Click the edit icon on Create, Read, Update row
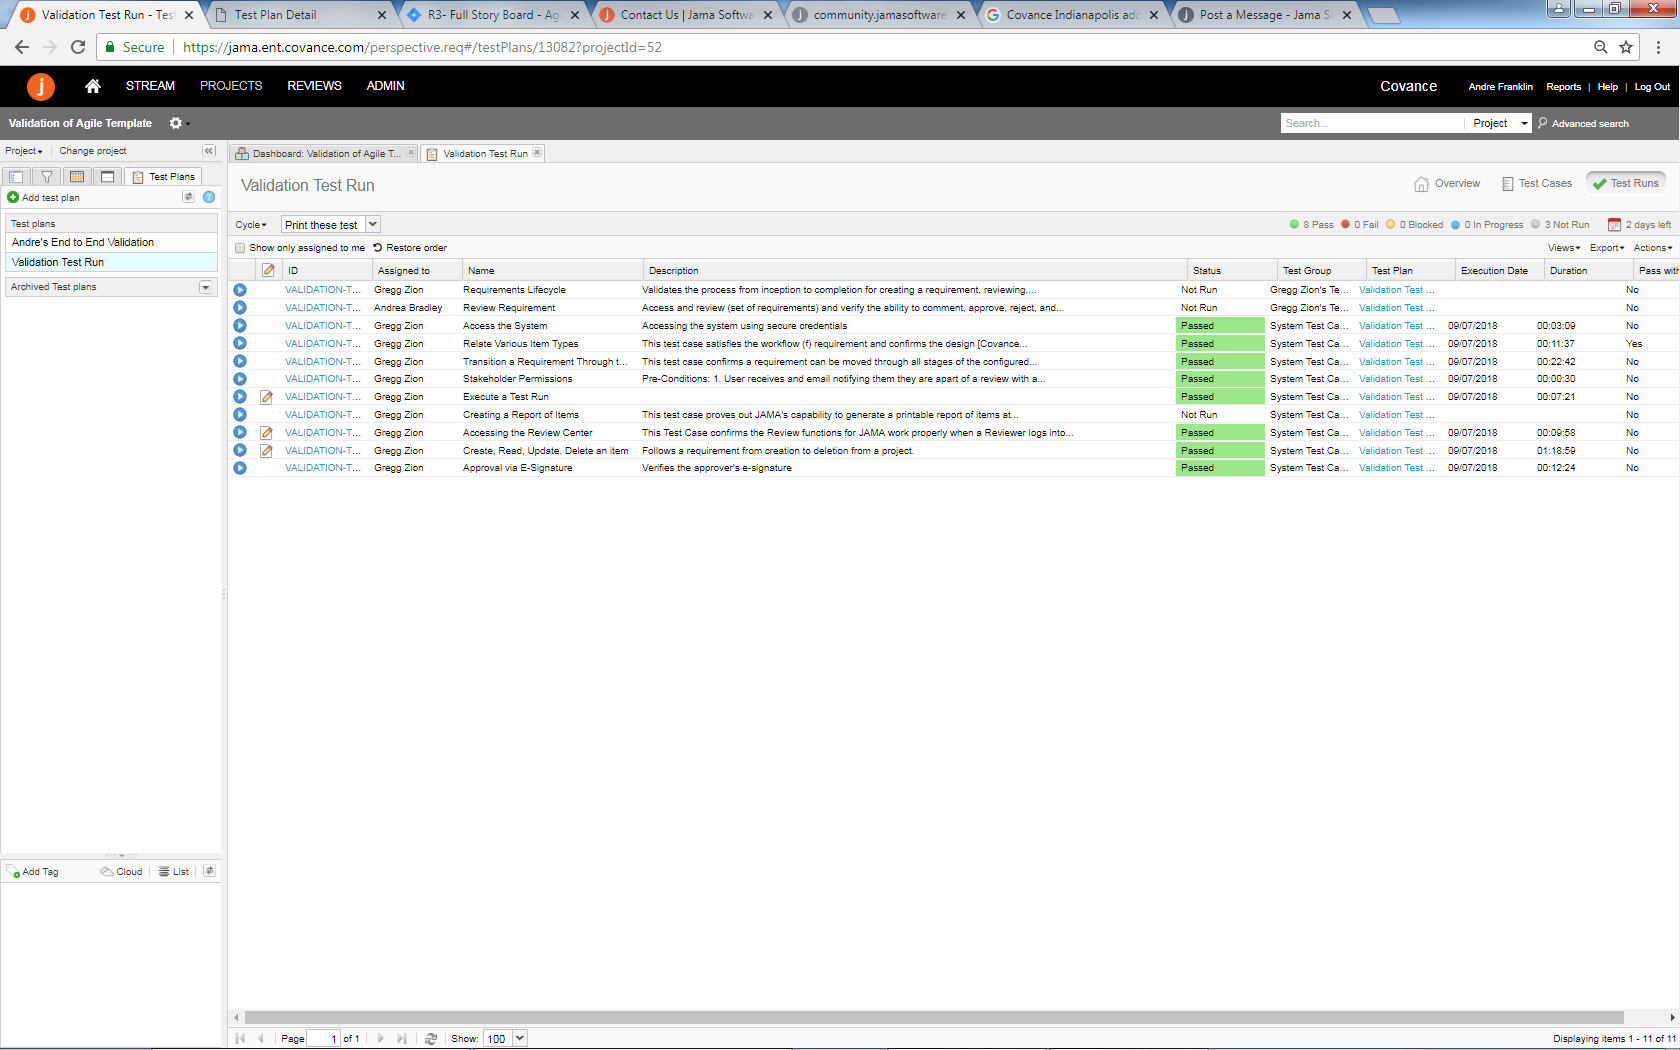This screenshot has height=1050, width=1680. pyautogui.click(x=266, y=451)
